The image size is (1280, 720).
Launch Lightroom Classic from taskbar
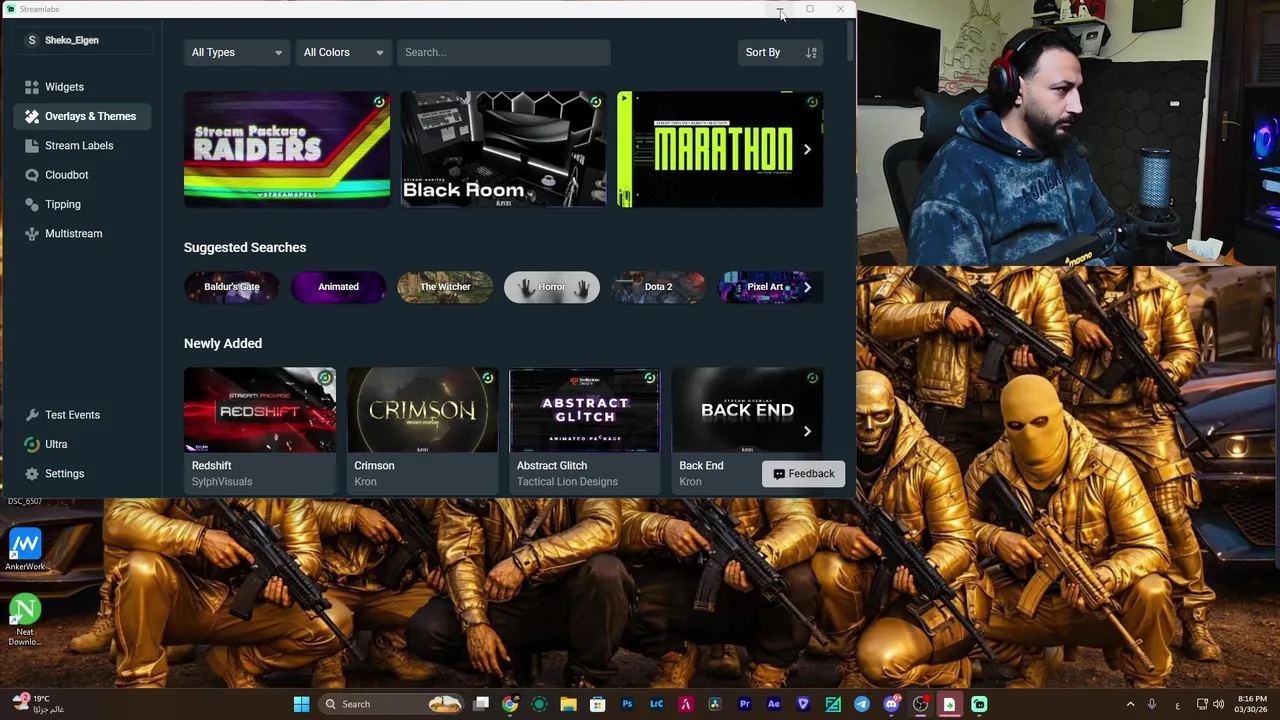click(656, 704)
